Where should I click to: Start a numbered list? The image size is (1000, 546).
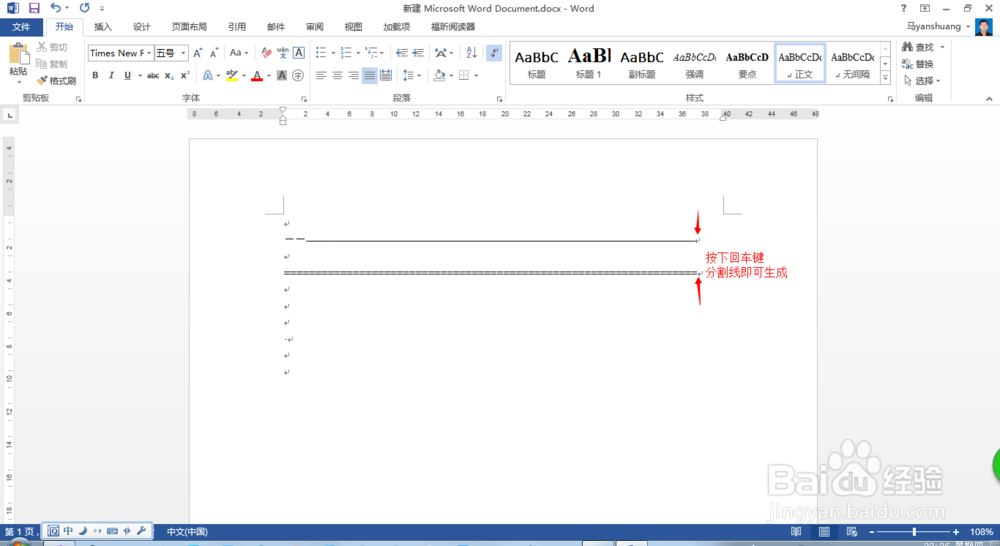point(346,53)
